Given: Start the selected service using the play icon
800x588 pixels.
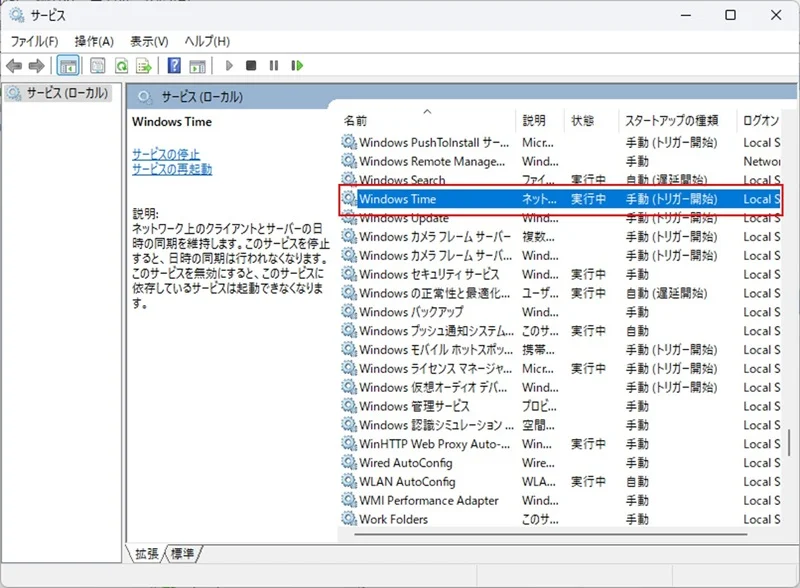Looking at the screenshot, I should 230,65.
